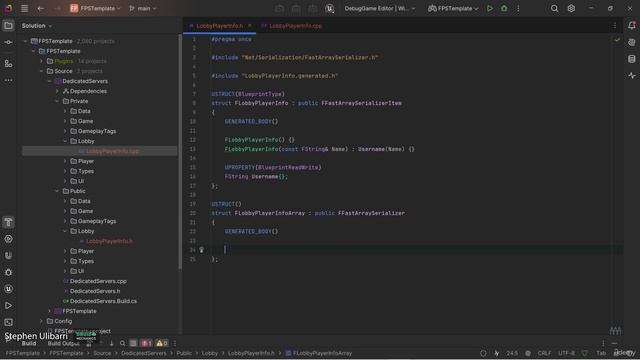The width and height of the screenshot is (640, 360).
Task: Open the Explorer tool window icon
Action: coord(8,26)
